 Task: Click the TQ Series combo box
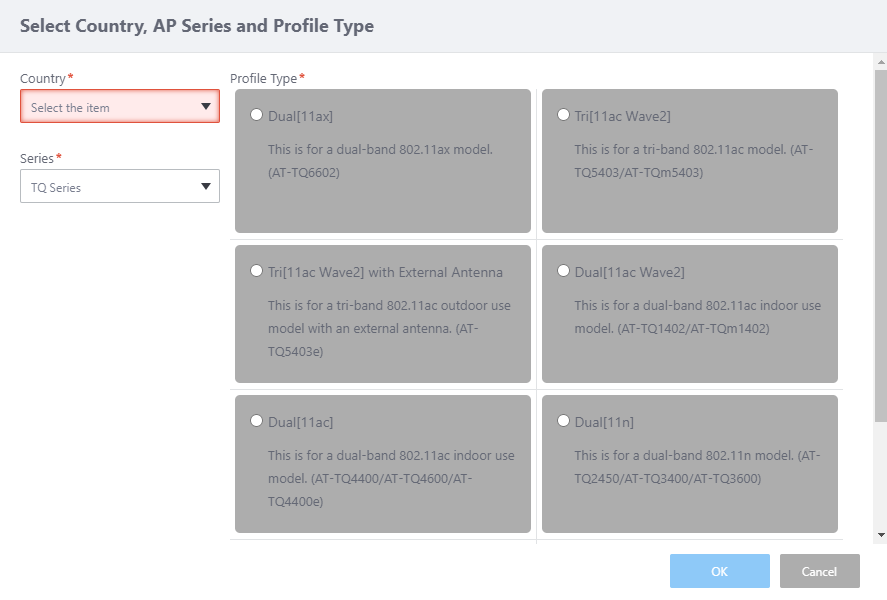[x=110, y=187]
